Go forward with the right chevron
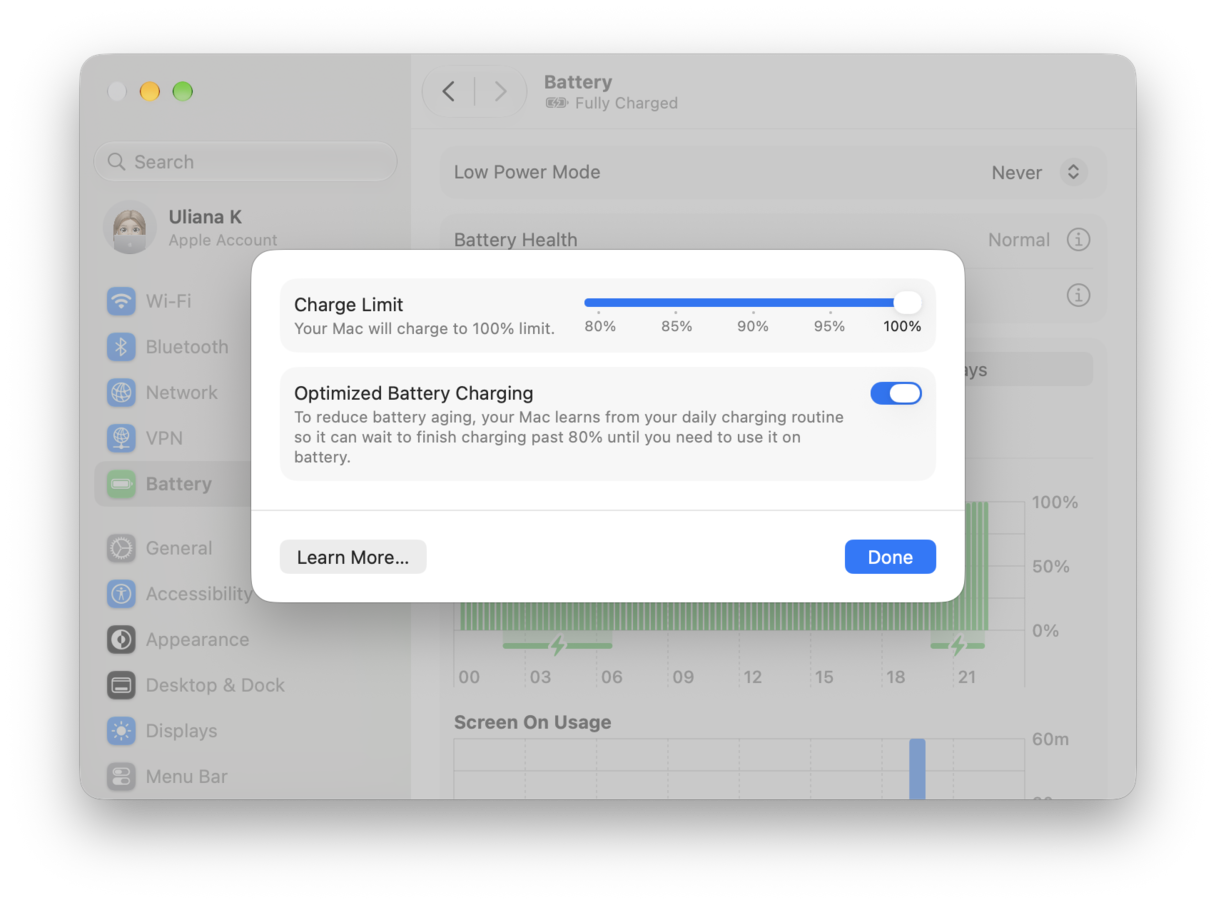1216x905 pixels. coord(501,92)
